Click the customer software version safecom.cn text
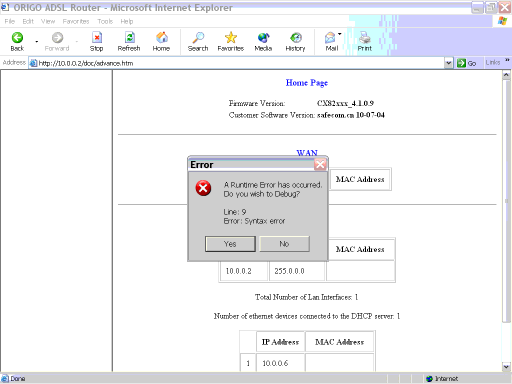Image resolution: width=512 pixels, height=384 pixels. click(x=351, y=115)
